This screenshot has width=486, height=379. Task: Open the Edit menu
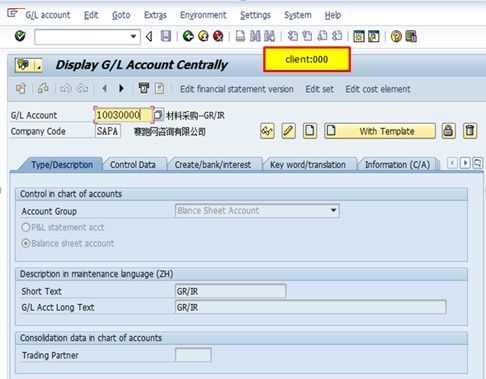tap(91, 15)
